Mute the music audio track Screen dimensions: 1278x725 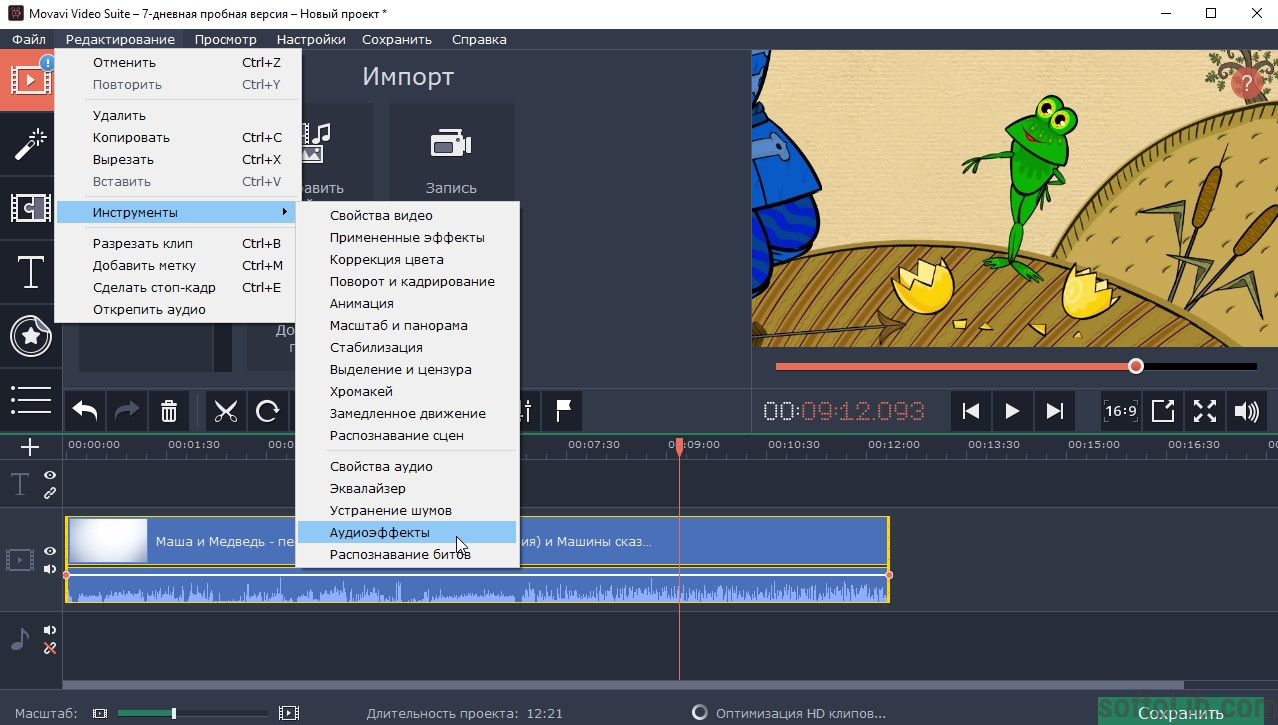point(50,630)
